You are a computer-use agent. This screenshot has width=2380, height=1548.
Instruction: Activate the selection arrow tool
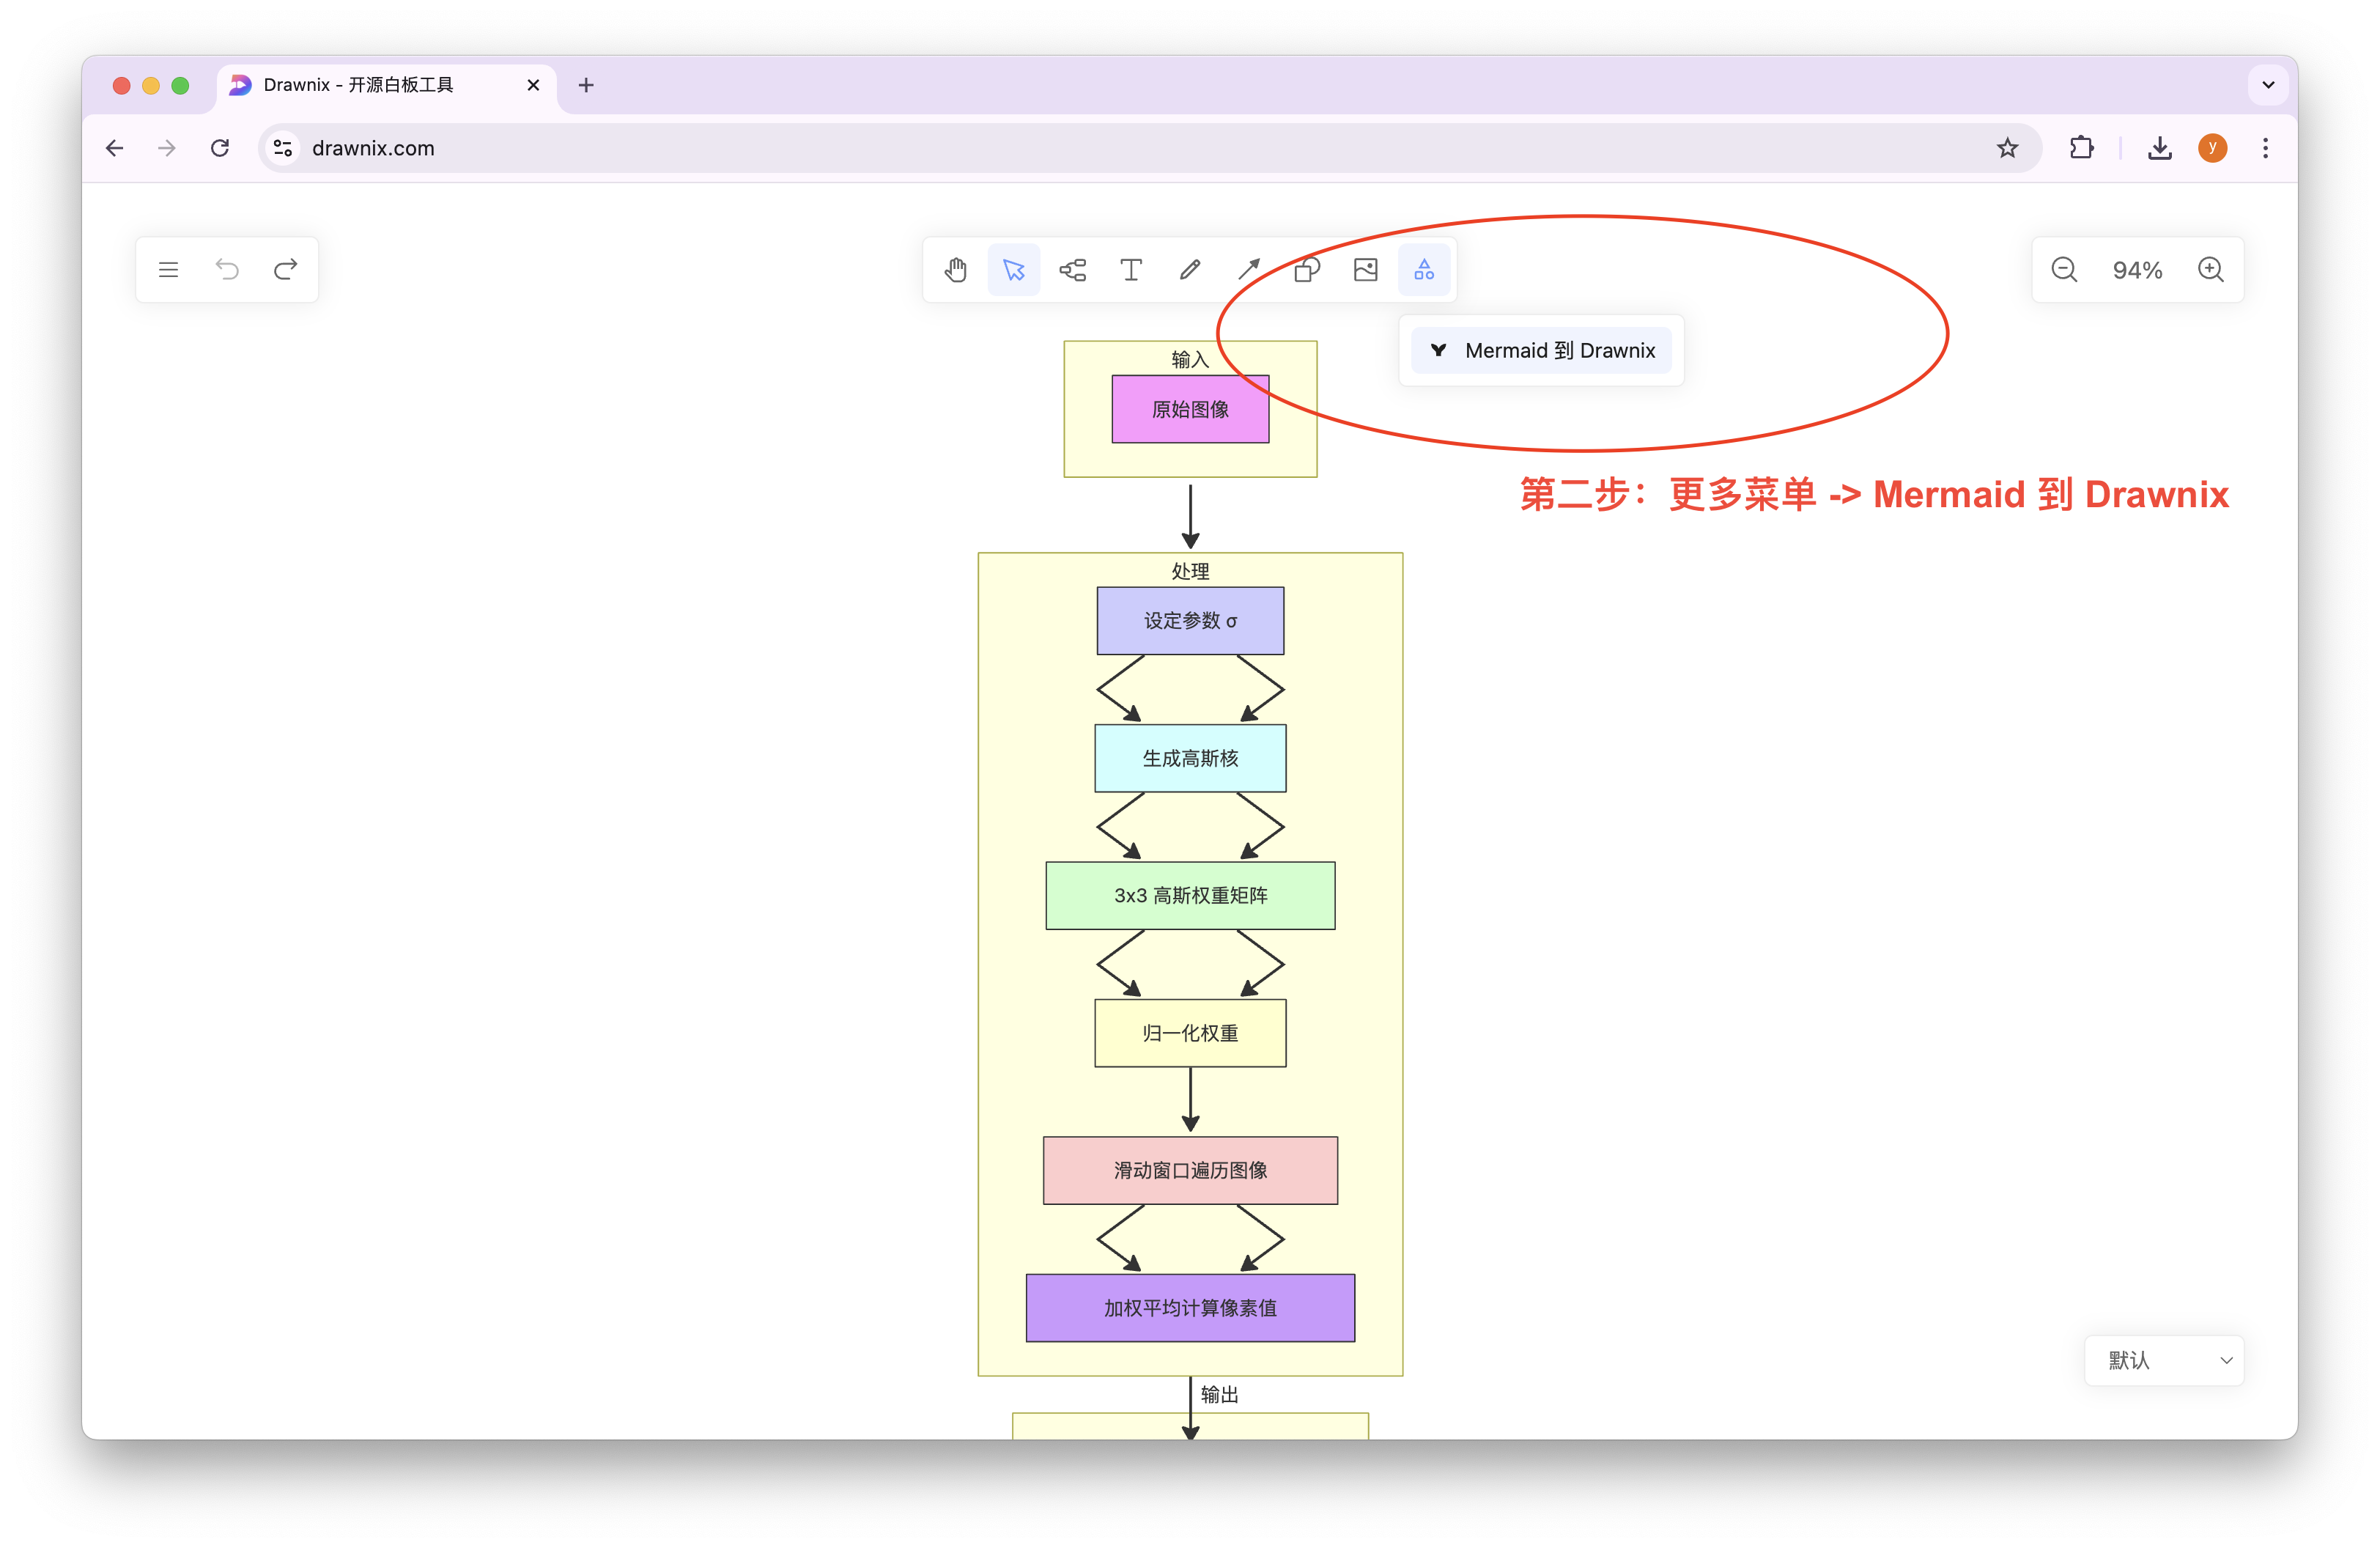(x=1013, y=270)
